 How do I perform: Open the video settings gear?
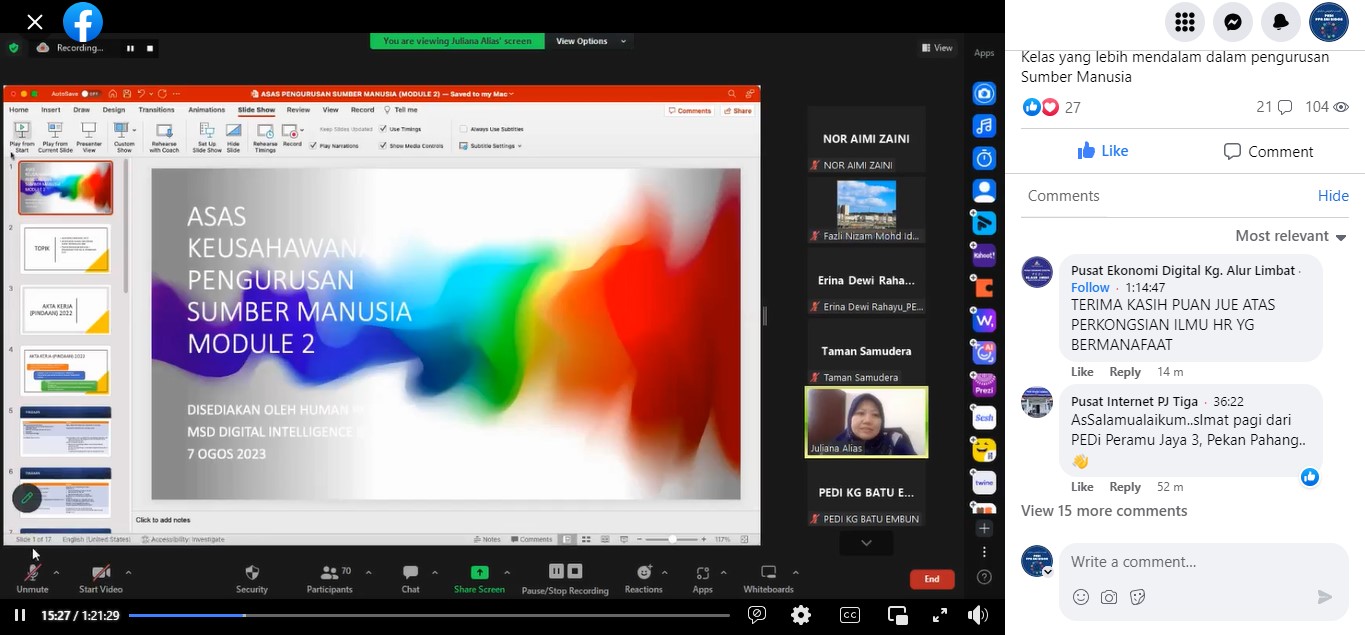(801, 615)
